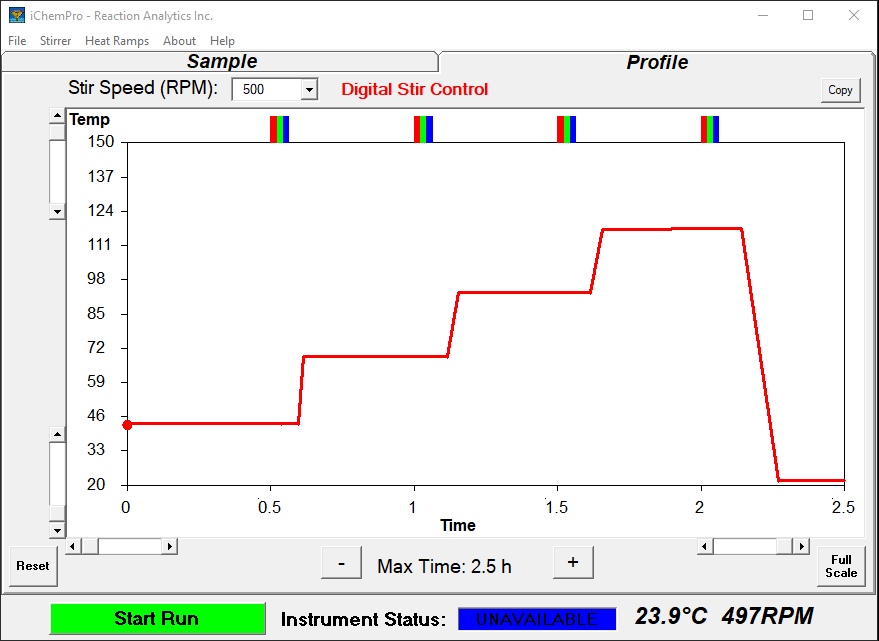The width and height of the screenshot is (879, 641).
Task: Click the color marker at time 0.5
Action: 279,129
